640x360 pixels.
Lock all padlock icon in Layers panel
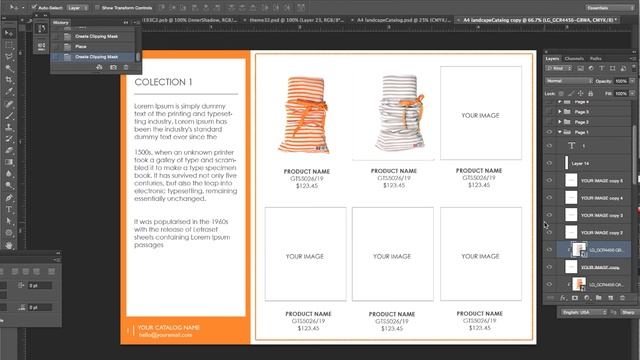pos(590,93)
